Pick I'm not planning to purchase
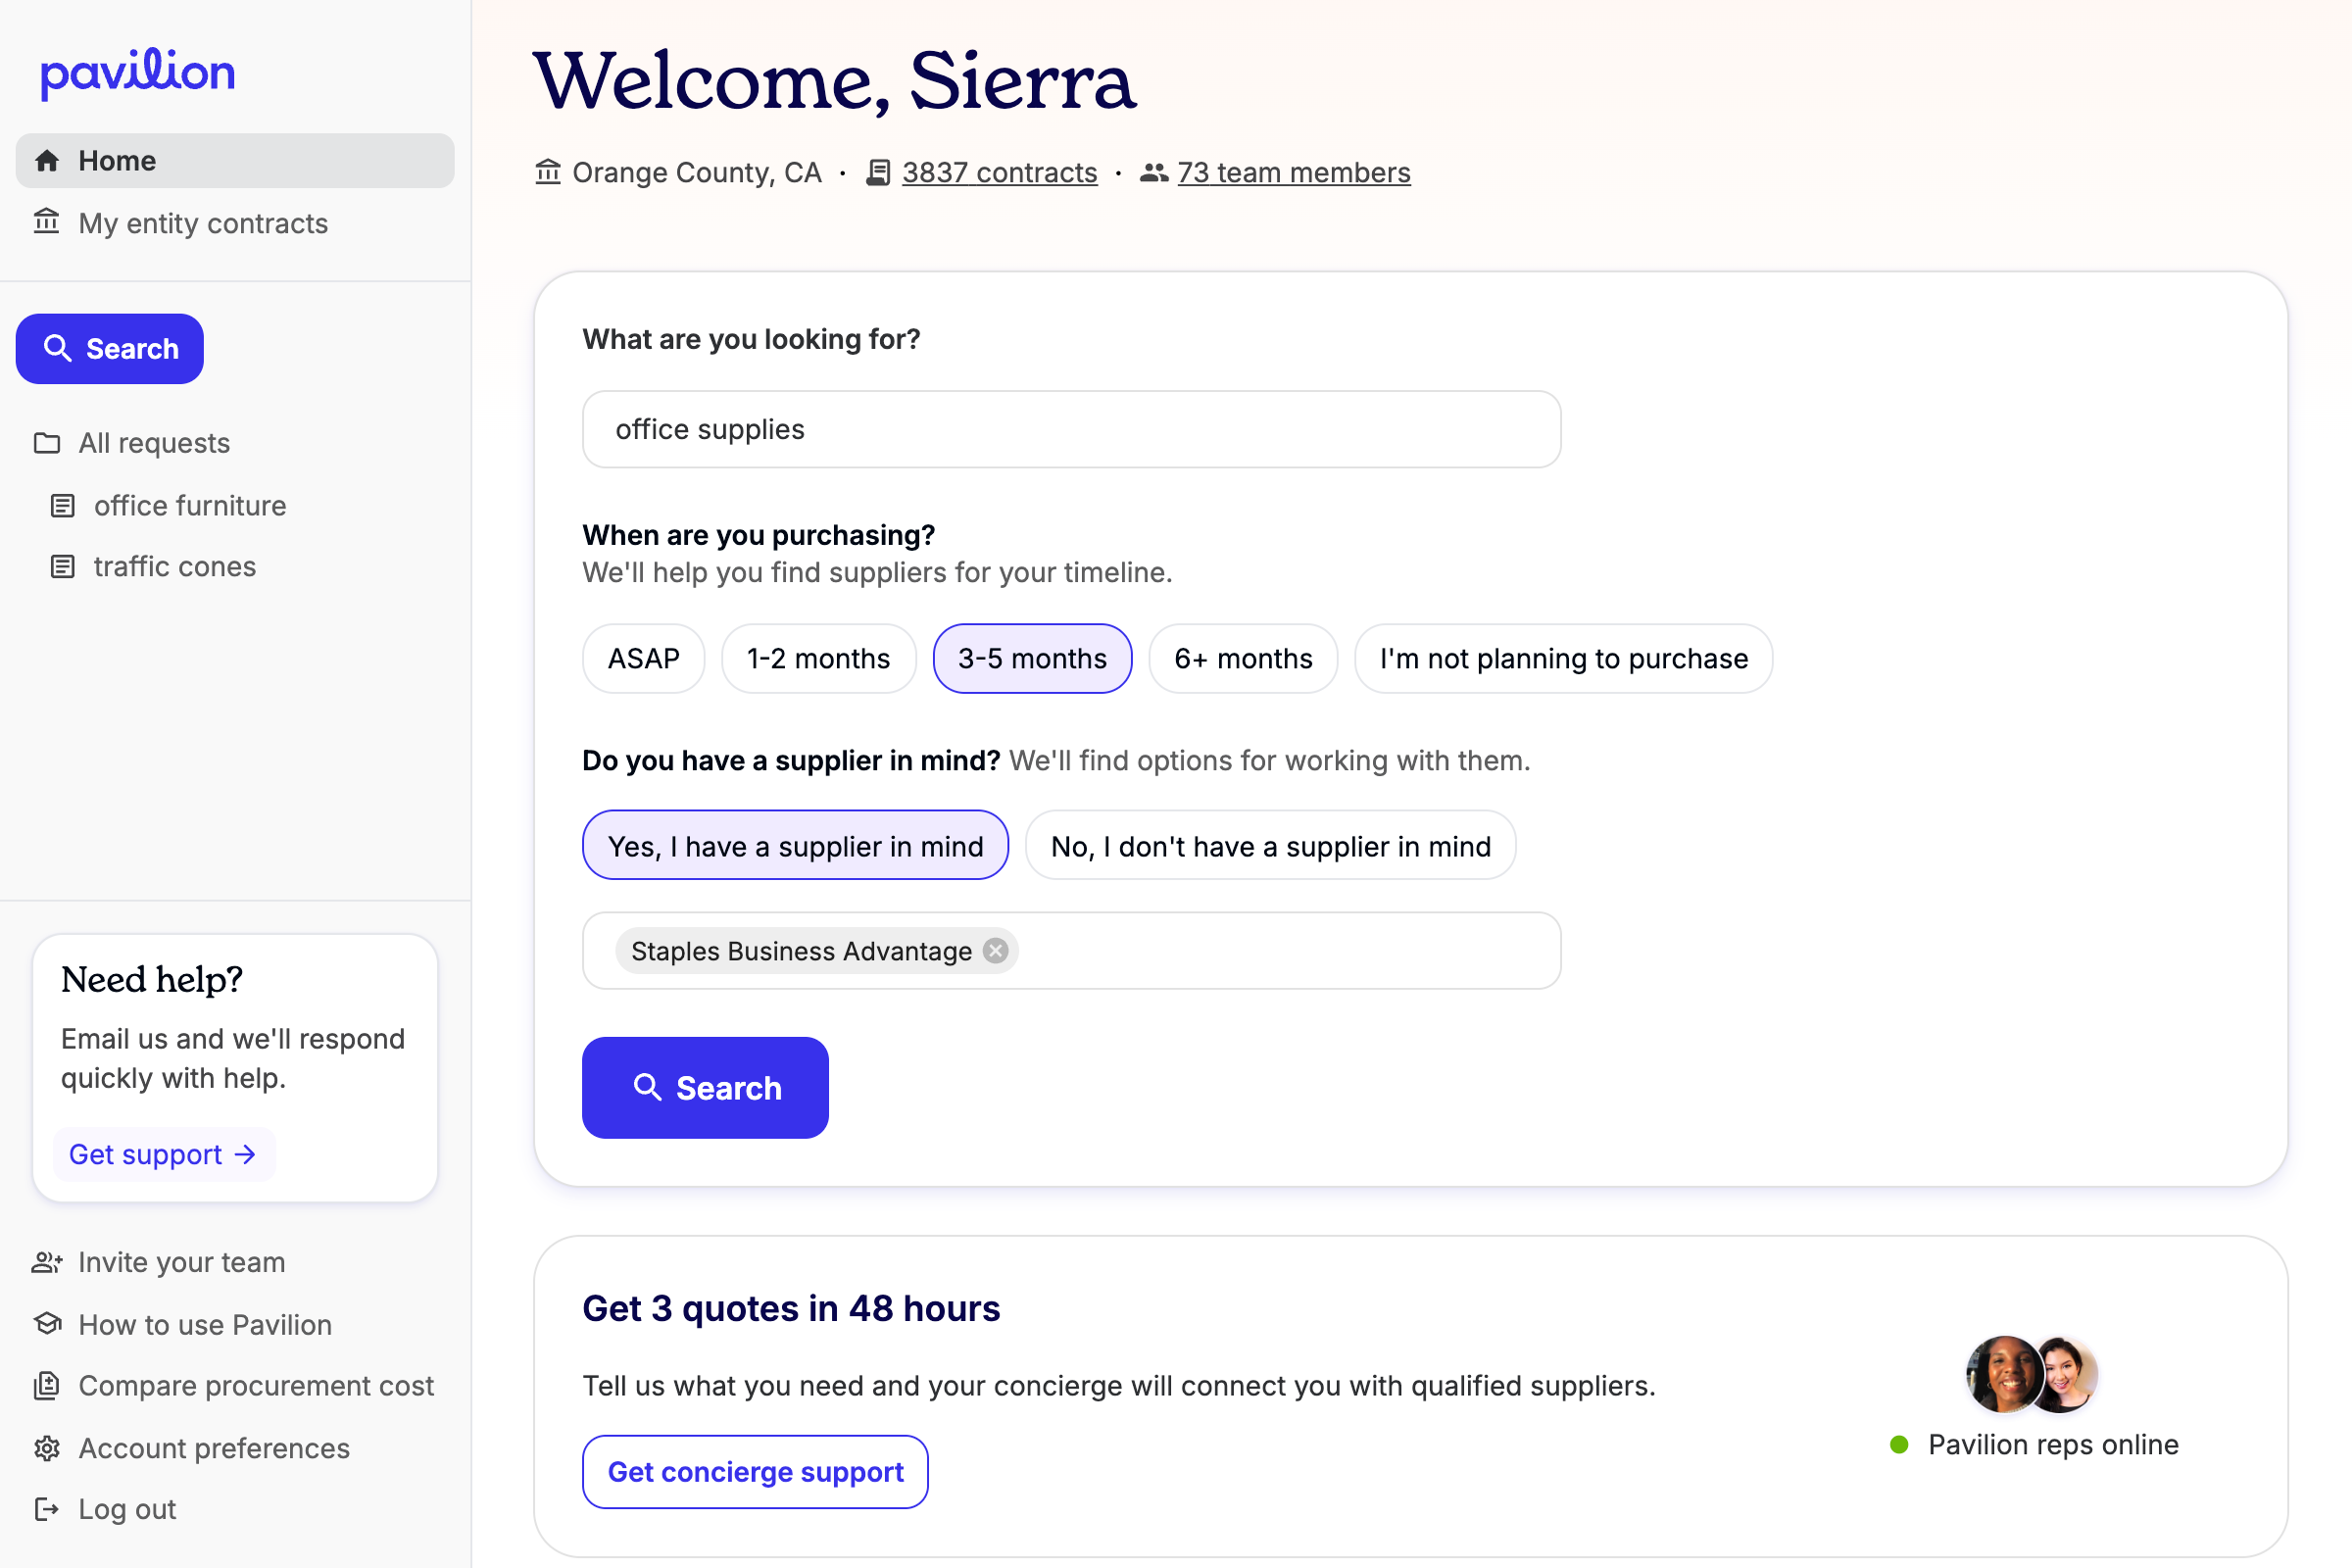2352x1568 pixels. click(x=1562, y=658)
